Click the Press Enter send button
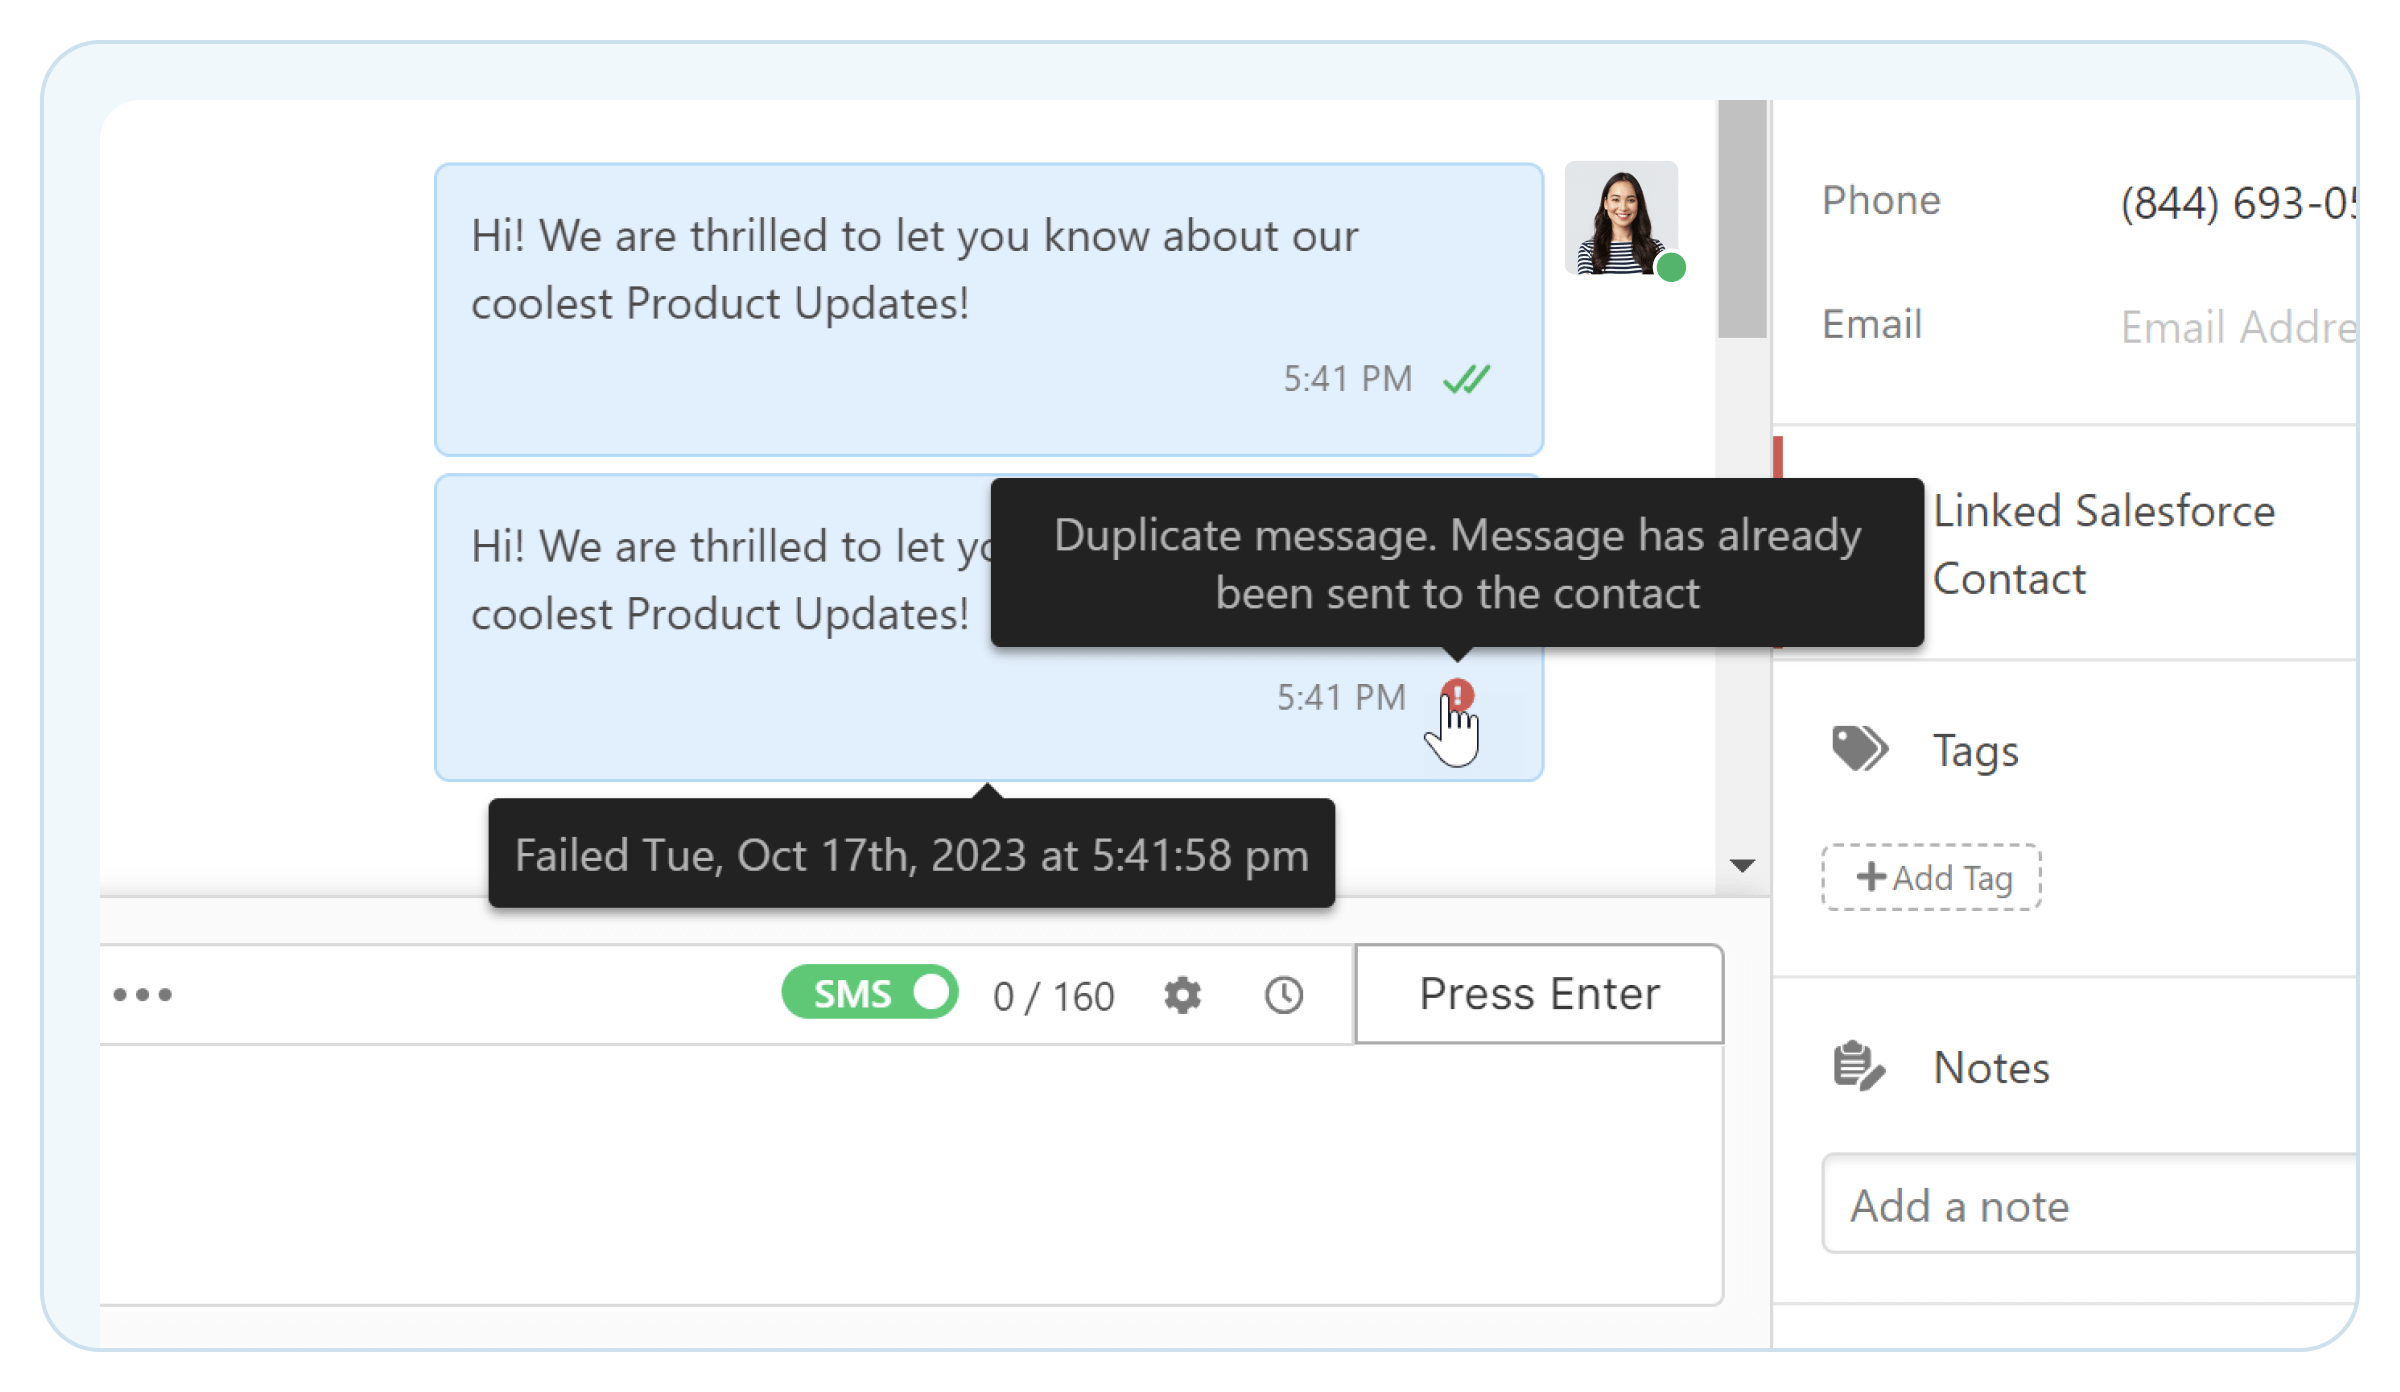The height and width of the screenshot is (1392, 2400). tap(1538, 993)
